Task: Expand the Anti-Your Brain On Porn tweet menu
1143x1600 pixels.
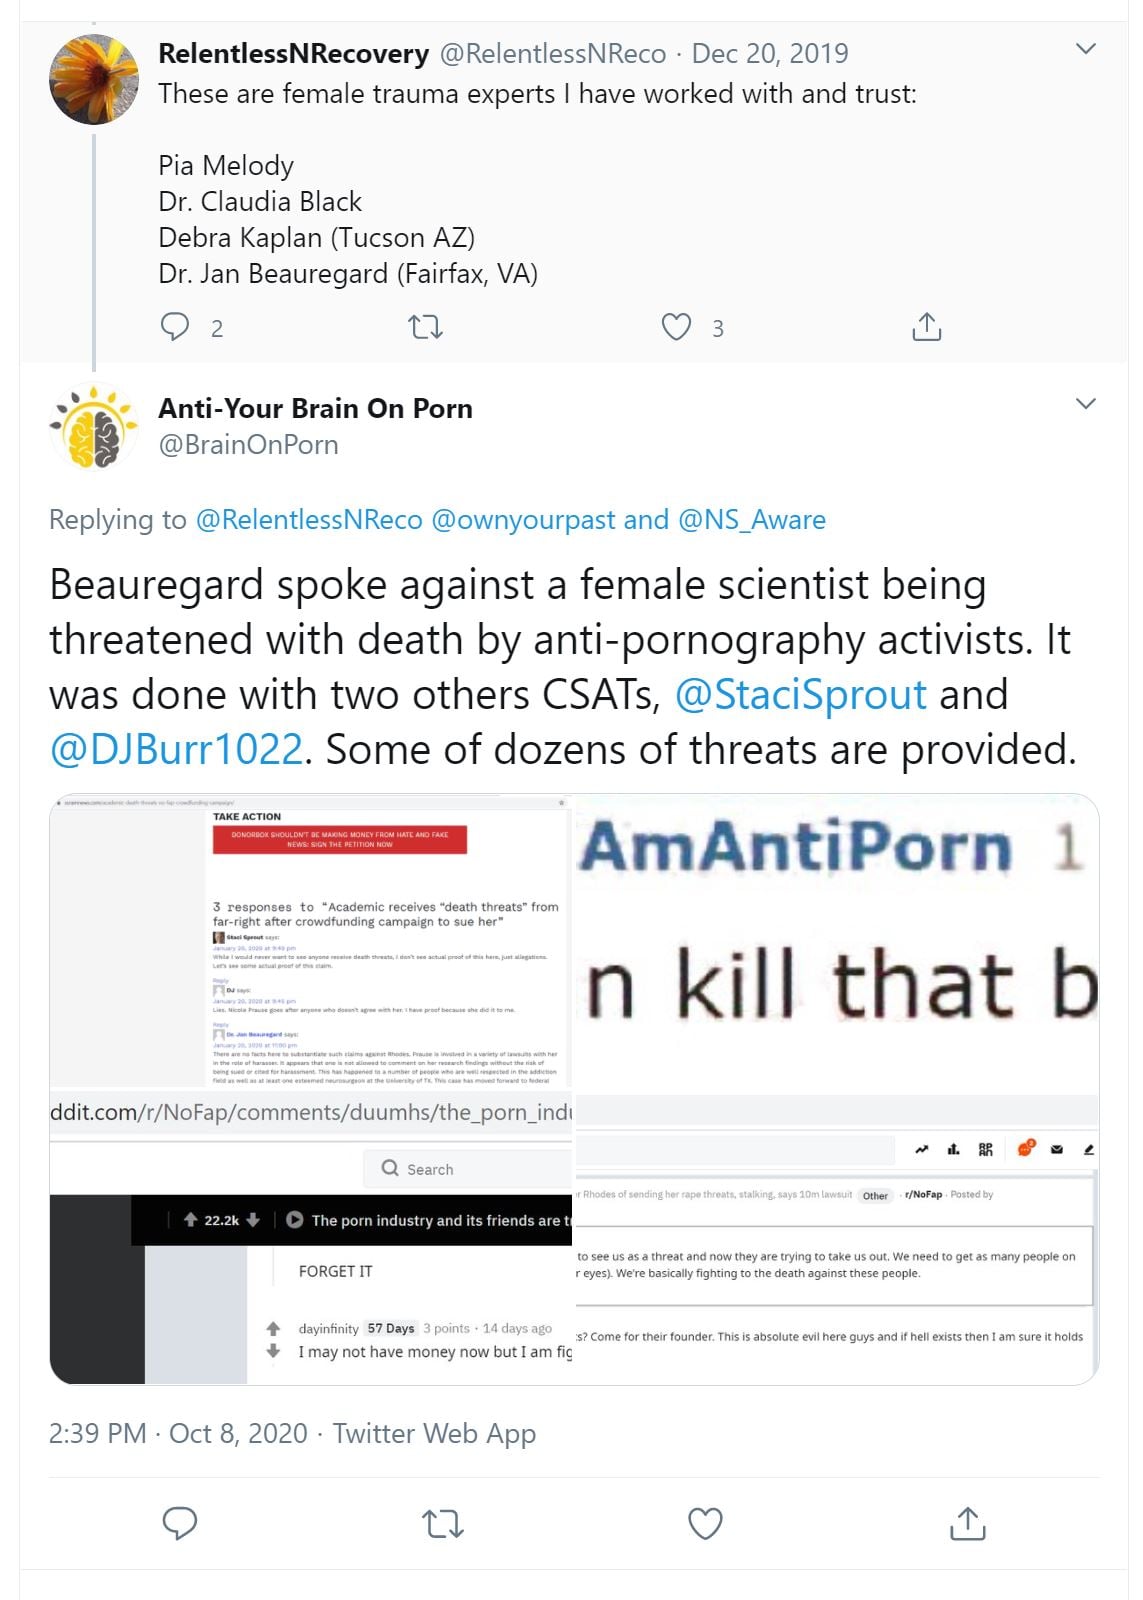Action: [x=1086, y=404]
